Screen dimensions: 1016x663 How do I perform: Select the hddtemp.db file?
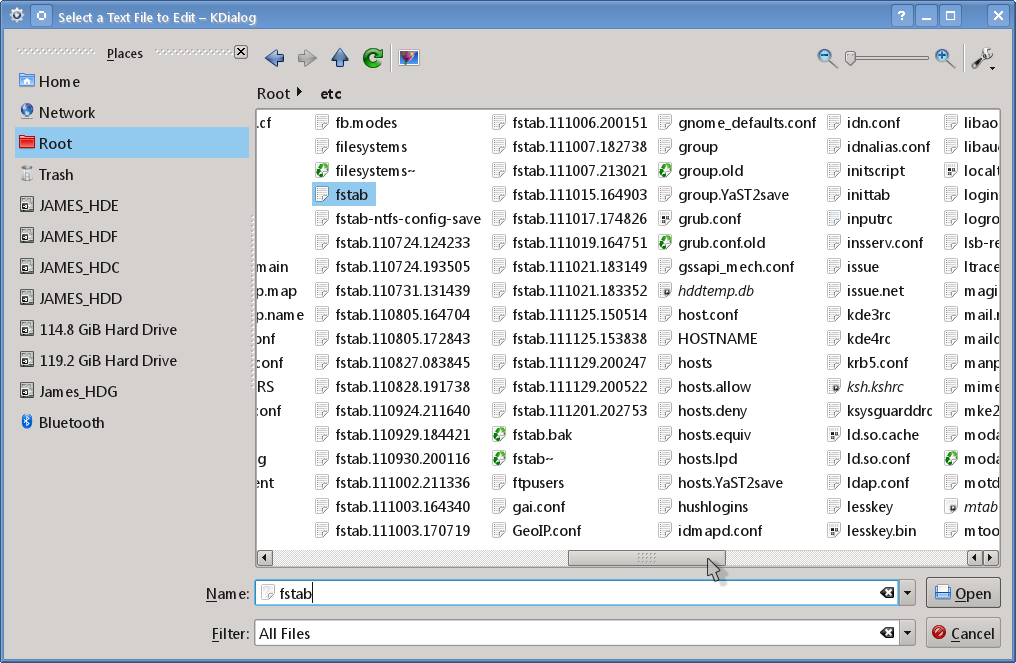(x=706, y=291)
